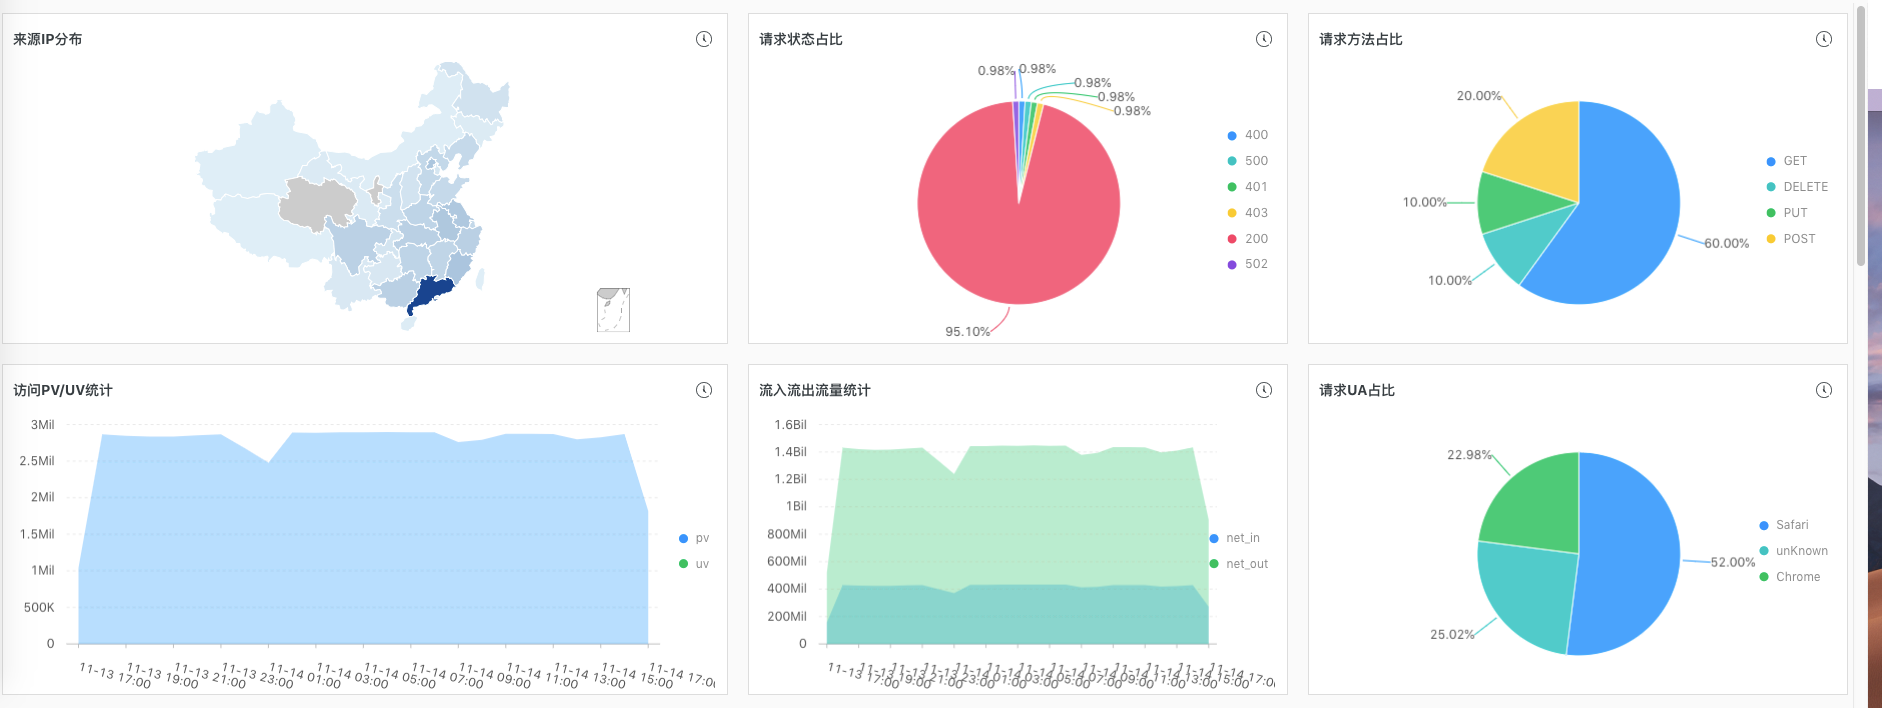The image size is (1882, 708).
Task: Click the dark blue Guangdong province on map
Action: click(432, 292)
